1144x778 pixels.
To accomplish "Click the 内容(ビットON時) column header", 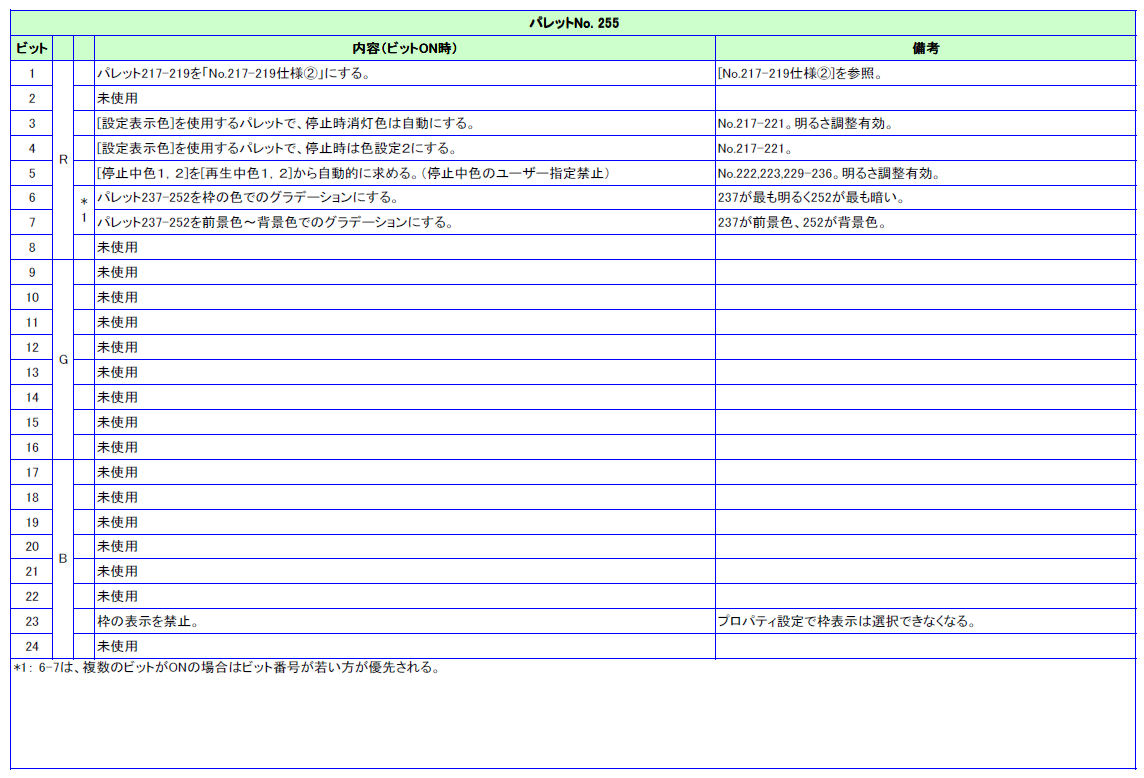I will click(x=404, y=48).
